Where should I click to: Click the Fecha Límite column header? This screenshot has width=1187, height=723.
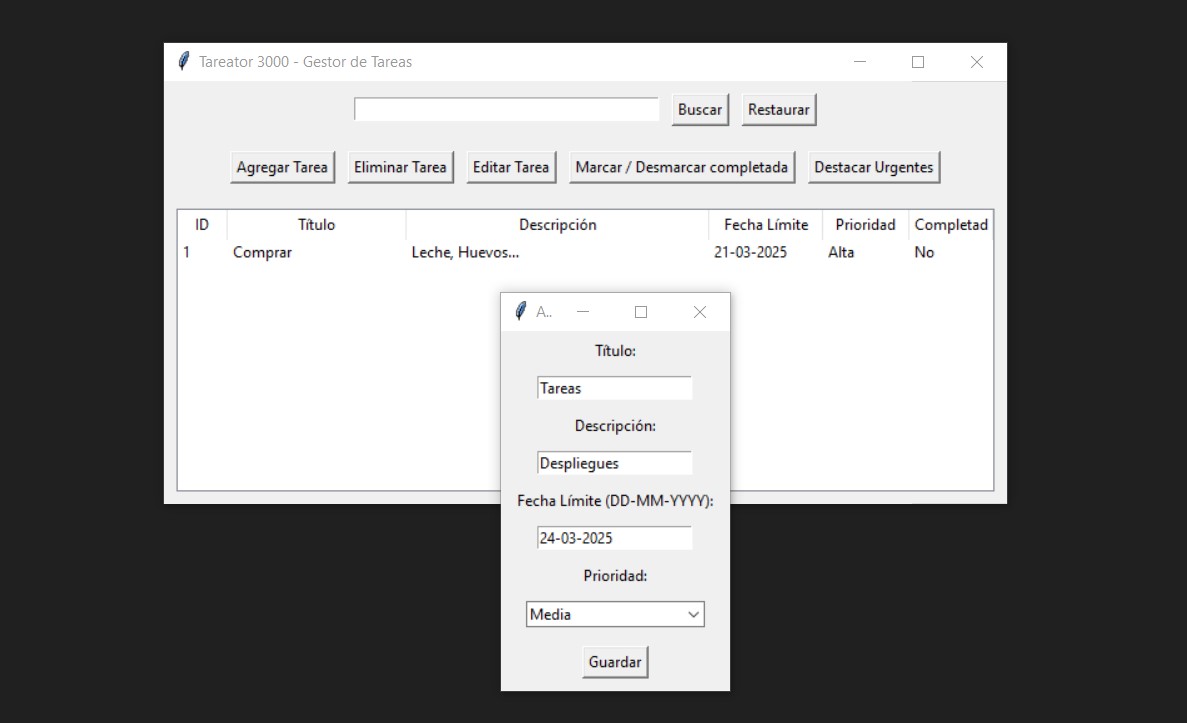tap(765, 225)
